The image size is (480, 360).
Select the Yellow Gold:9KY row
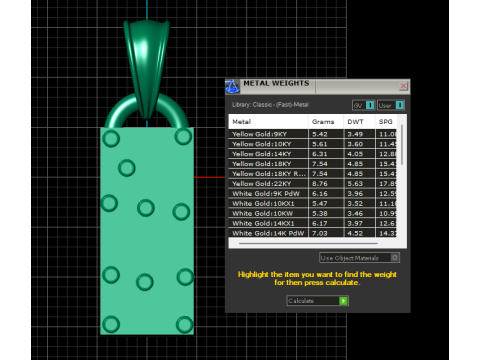[x=313, y=134]
